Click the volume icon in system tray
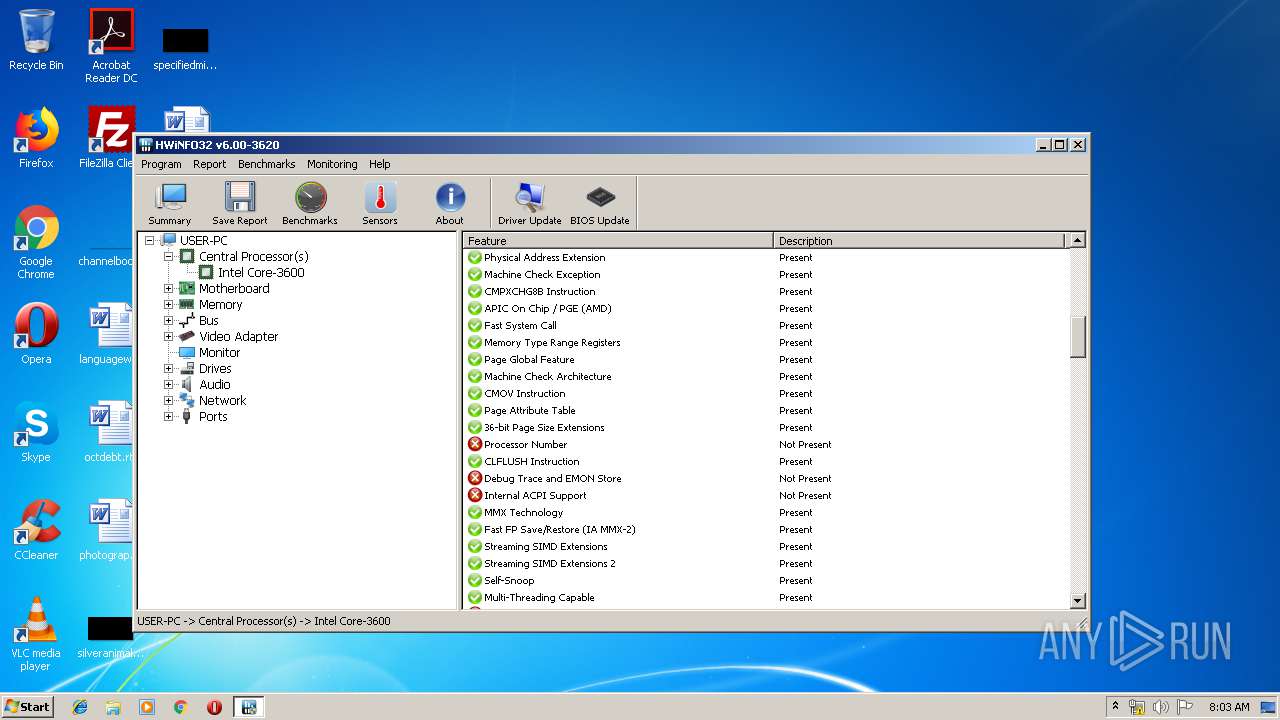Screen dimensions: 1280x720 1161,707
